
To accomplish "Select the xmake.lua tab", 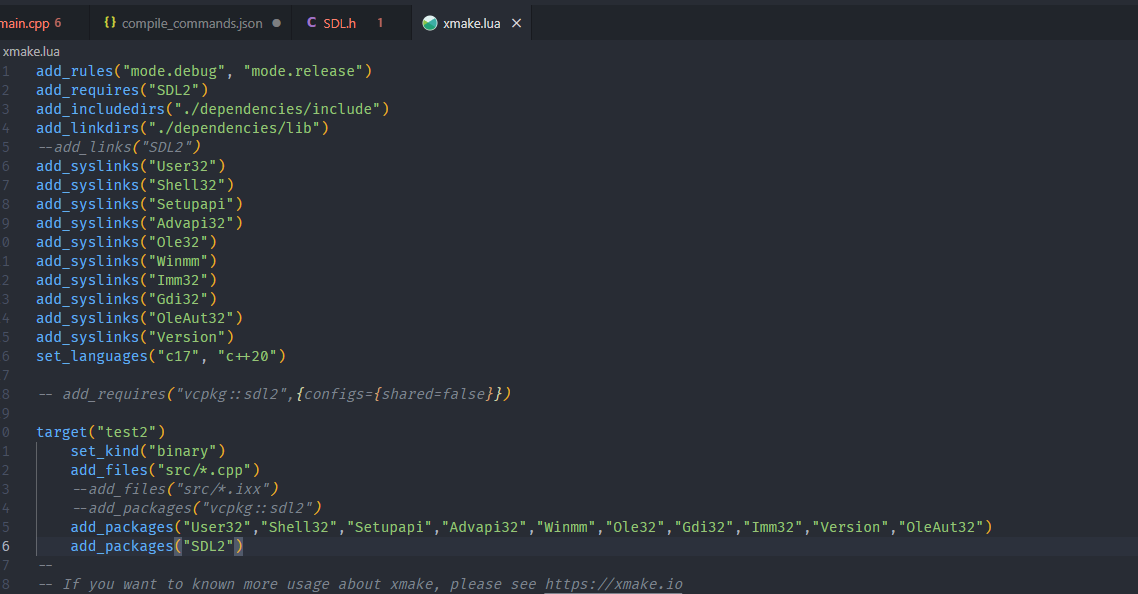I will (x=472, y=23).
